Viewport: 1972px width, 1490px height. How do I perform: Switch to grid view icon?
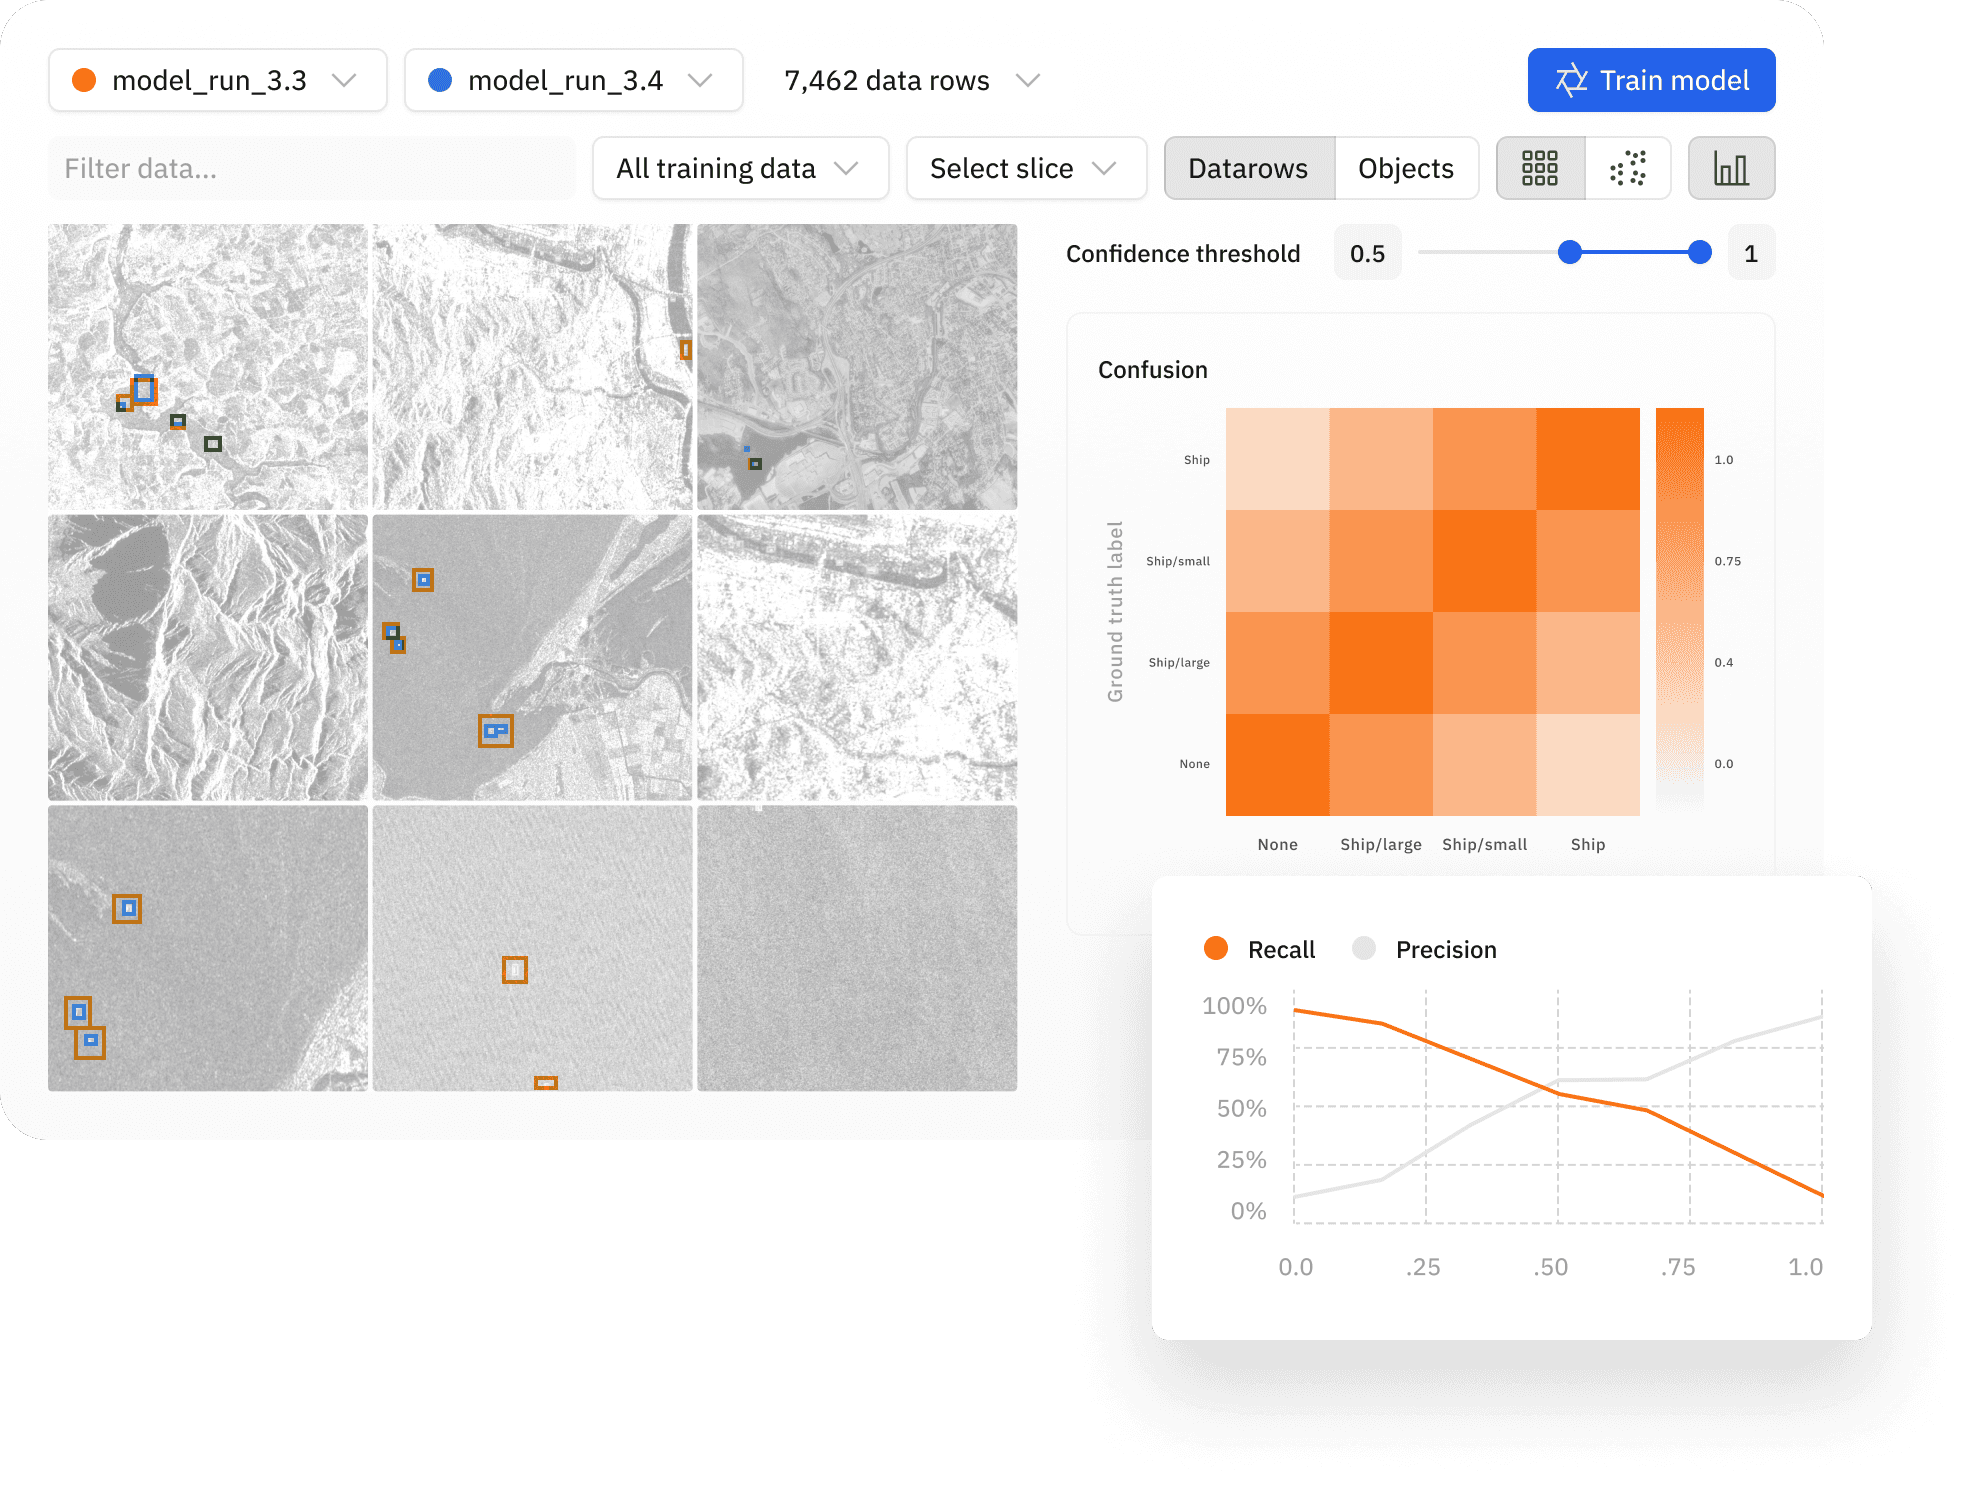pos(1539,168)
